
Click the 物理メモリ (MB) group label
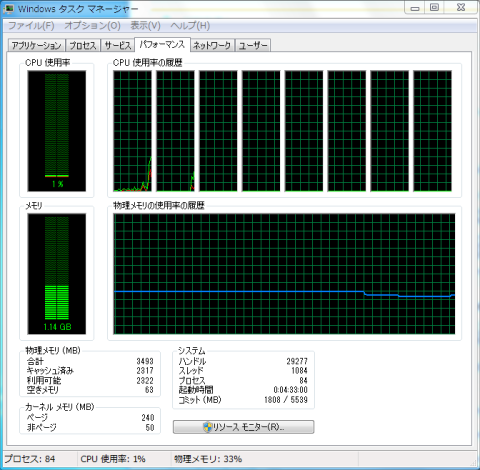[x=53, y=350]
